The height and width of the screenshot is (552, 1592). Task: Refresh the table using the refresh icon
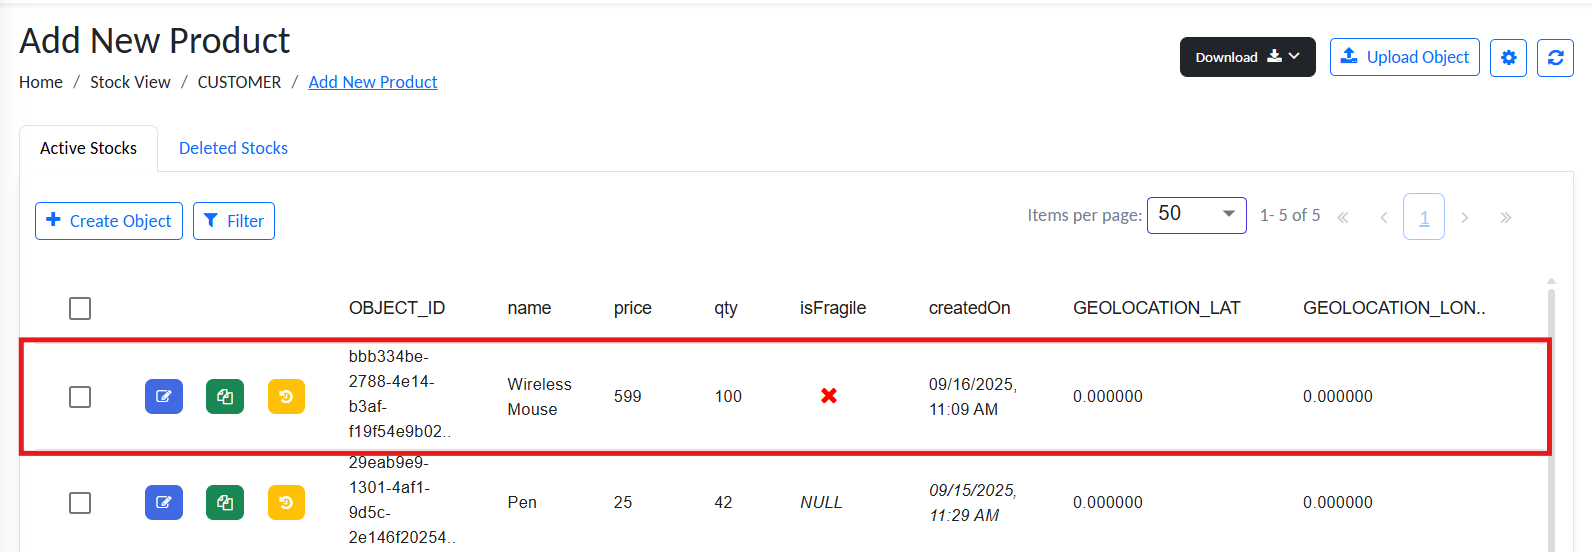pyautogui.click(x=1555, y=58)
